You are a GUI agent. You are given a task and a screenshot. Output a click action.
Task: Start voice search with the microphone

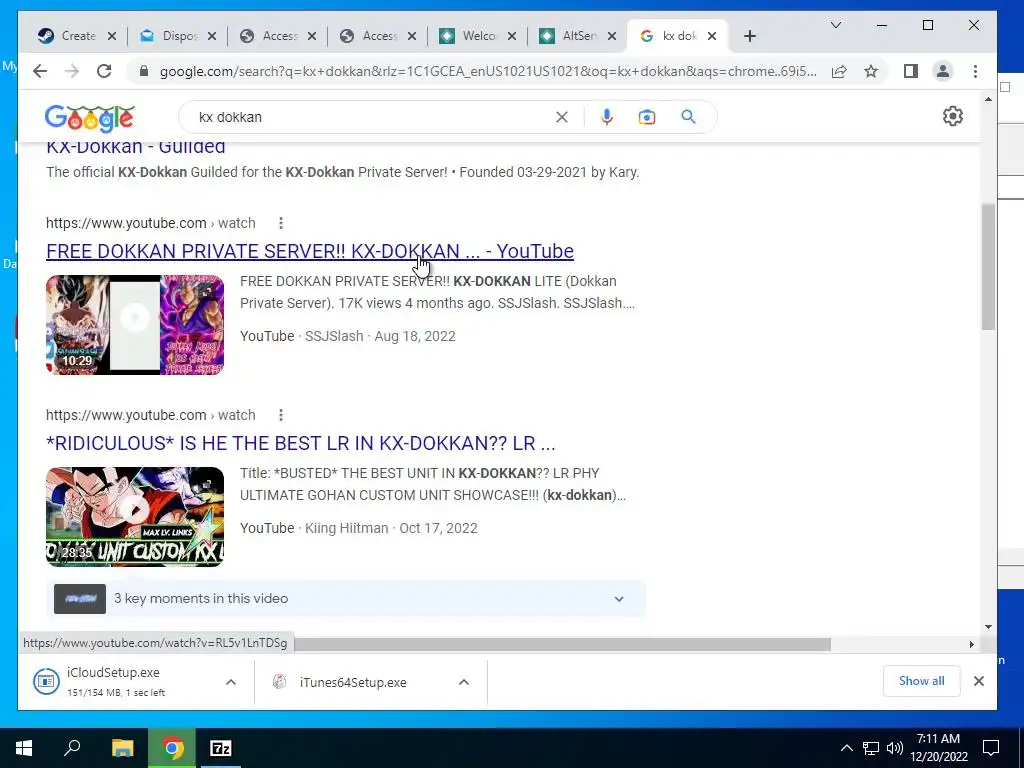point(607,117)
